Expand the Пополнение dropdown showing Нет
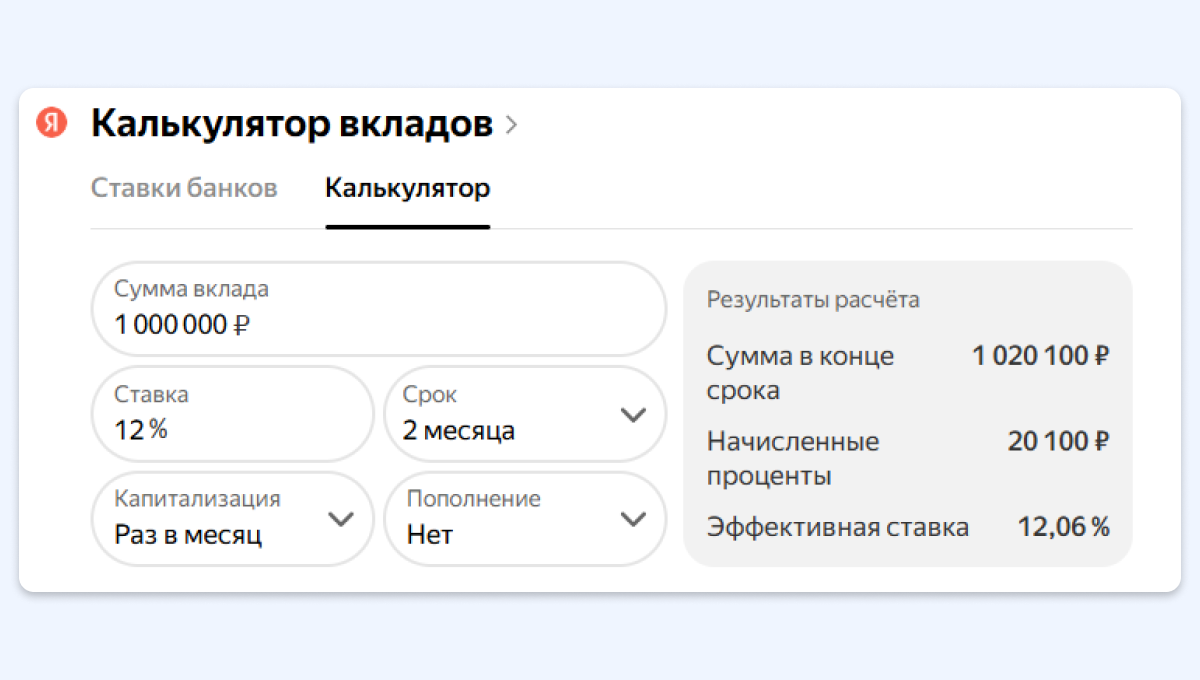 pos(500,518)
